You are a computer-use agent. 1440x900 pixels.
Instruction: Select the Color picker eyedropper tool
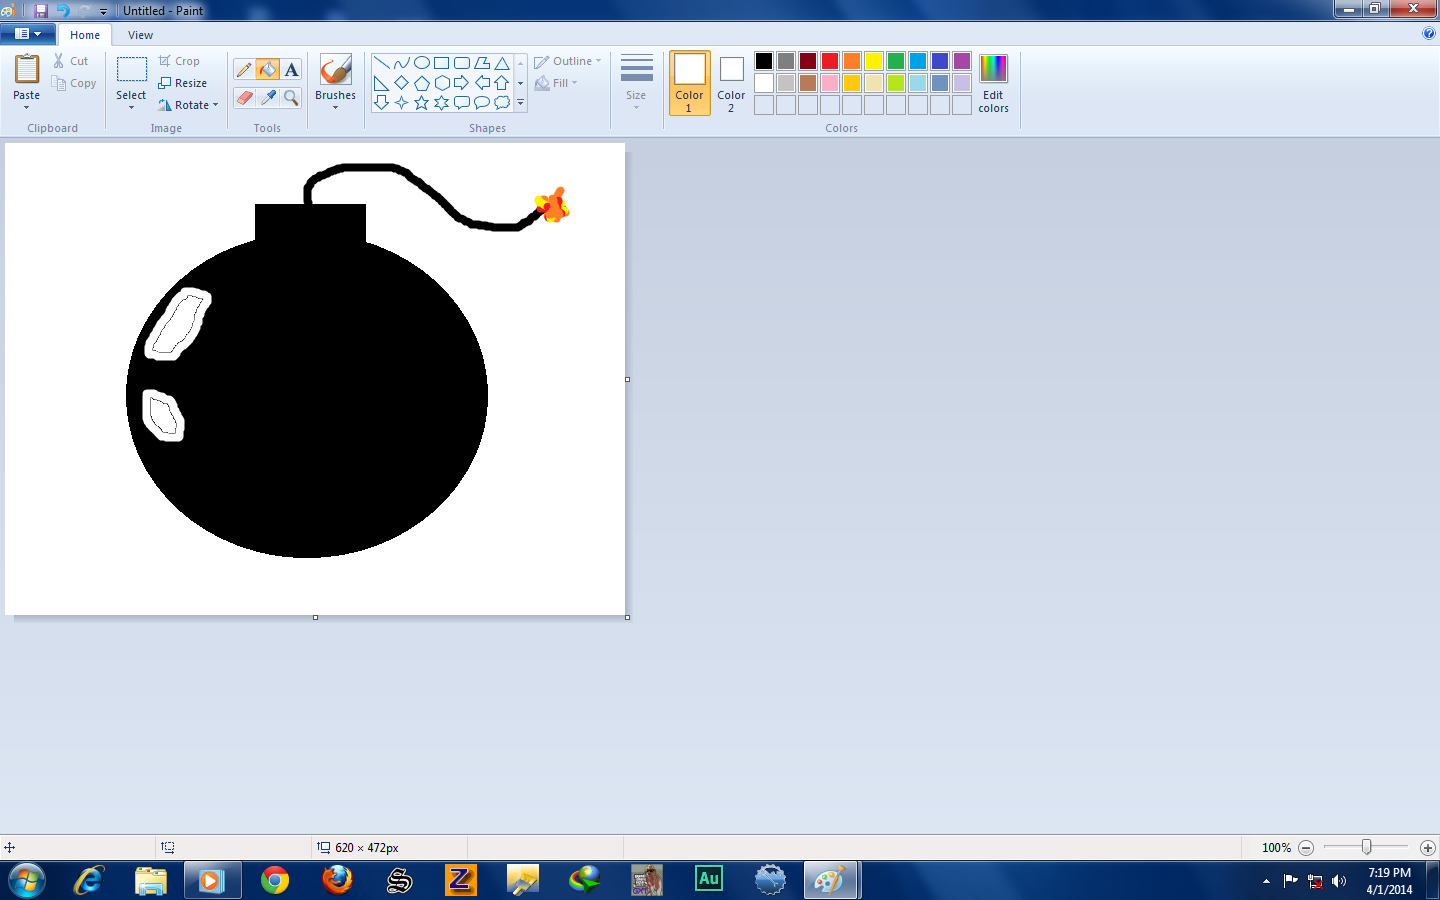(268, 97)
